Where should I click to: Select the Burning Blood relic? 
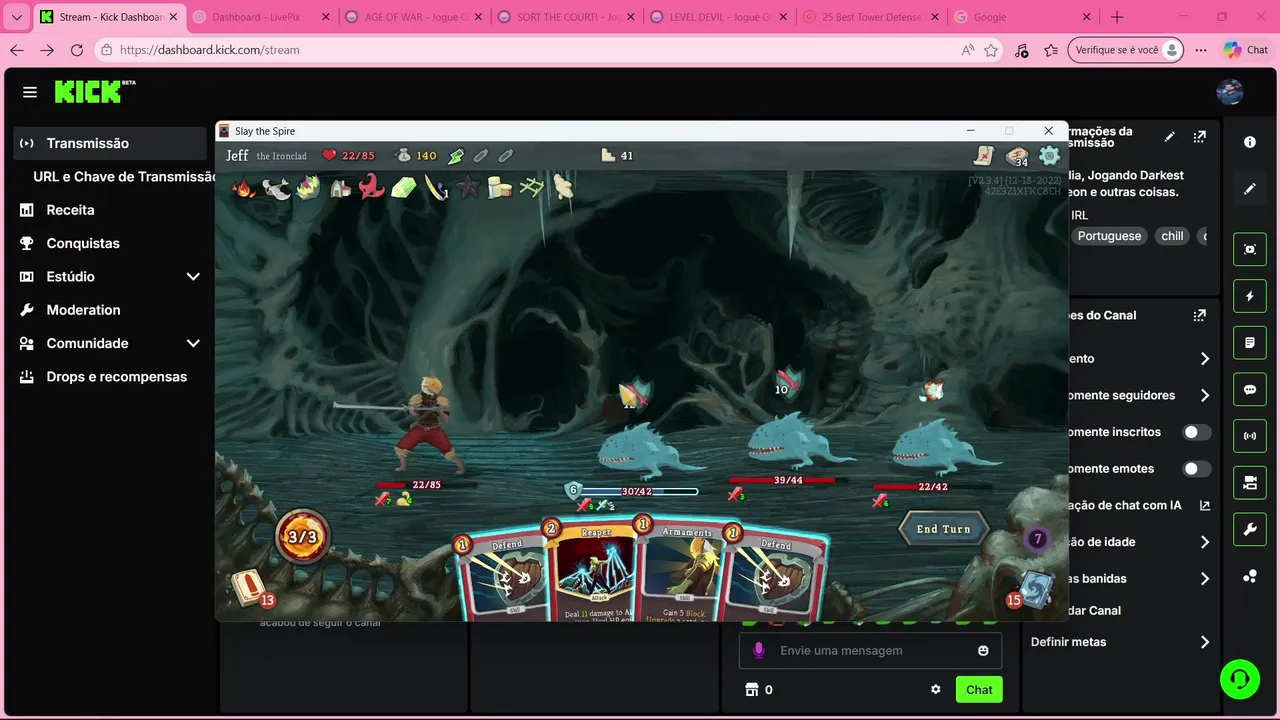tap(243, 187)
